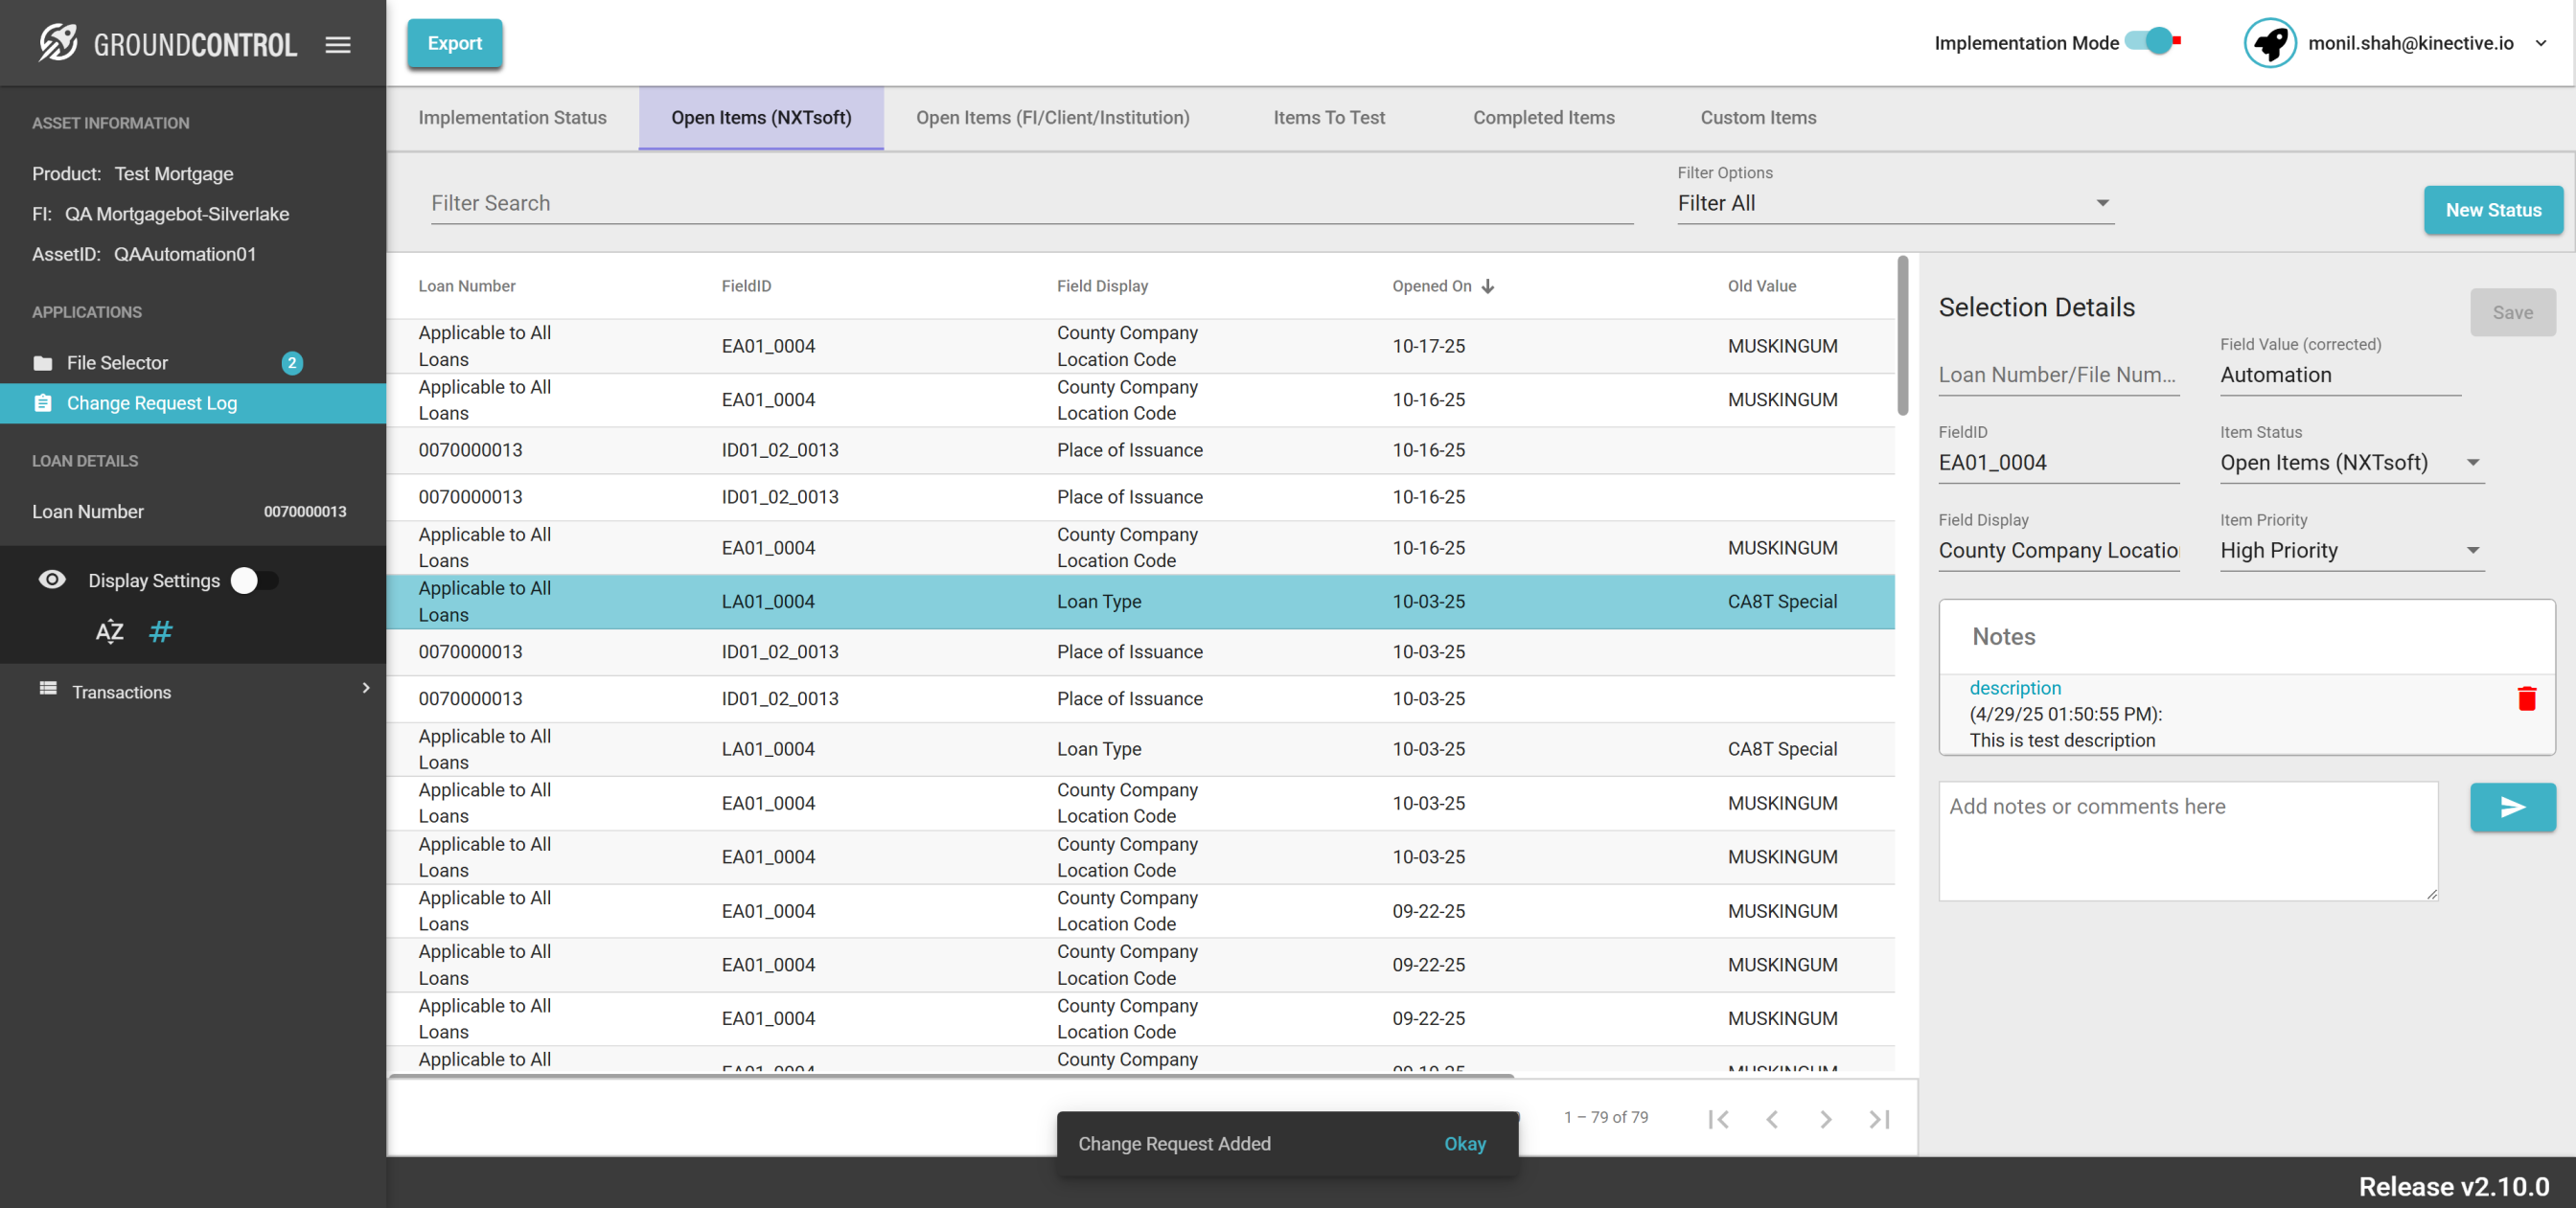Click the next page arrow
2576x1208 pixels.
[x=1825, y=1119]
